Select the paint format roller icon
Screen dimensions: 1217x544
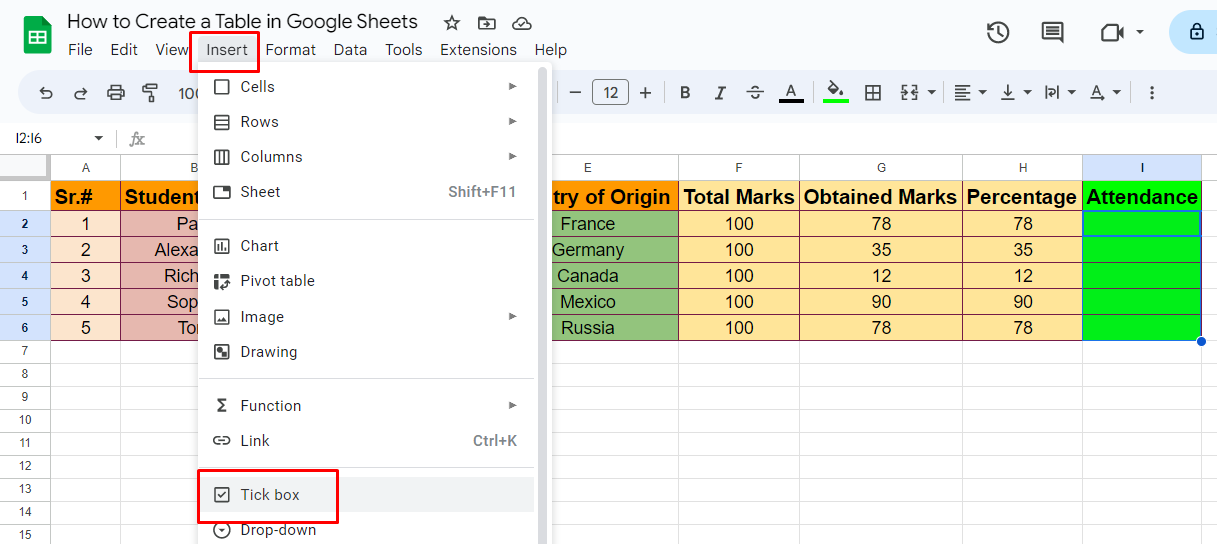[150, 93]
